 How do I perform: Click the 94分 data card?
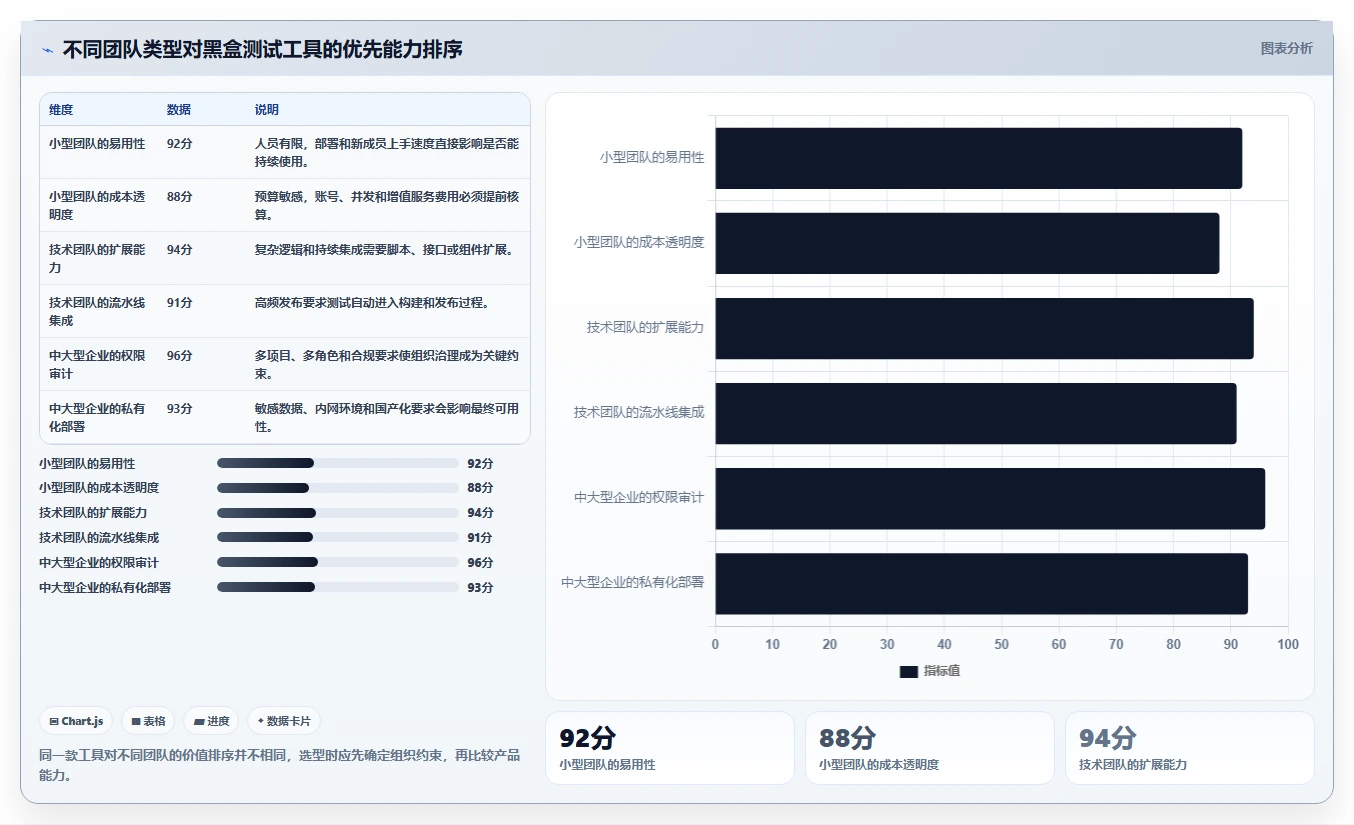pos(1189,748)
